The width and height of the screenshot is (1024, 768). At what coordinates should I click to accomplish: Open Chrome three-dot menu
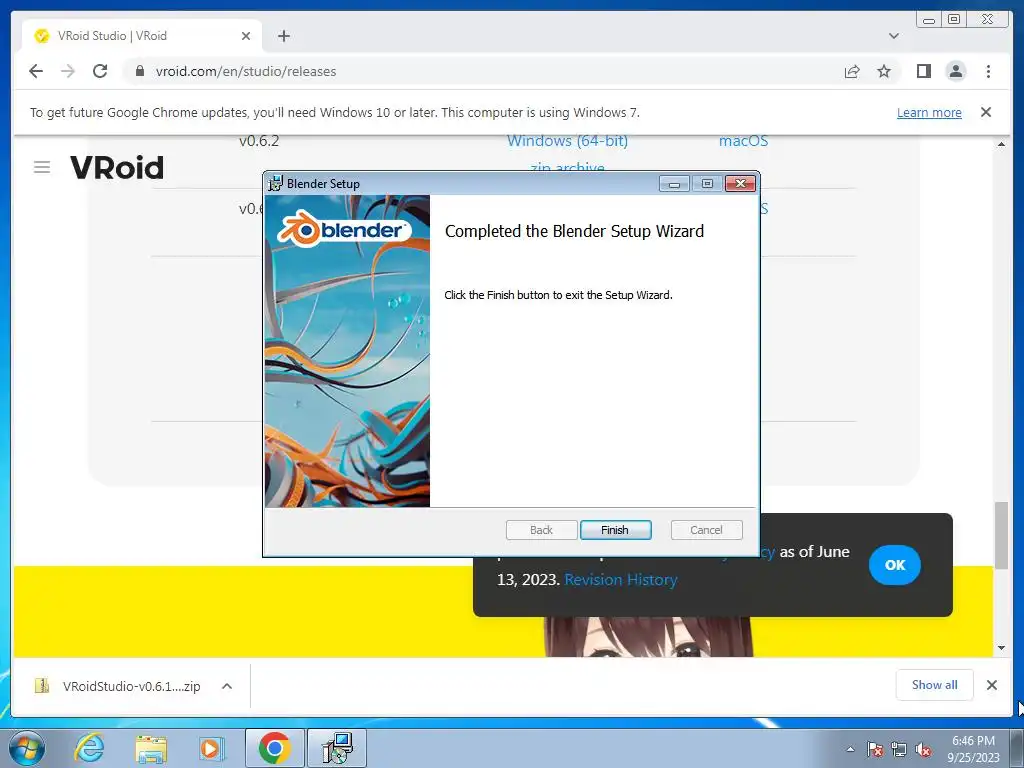click(988, 71)
